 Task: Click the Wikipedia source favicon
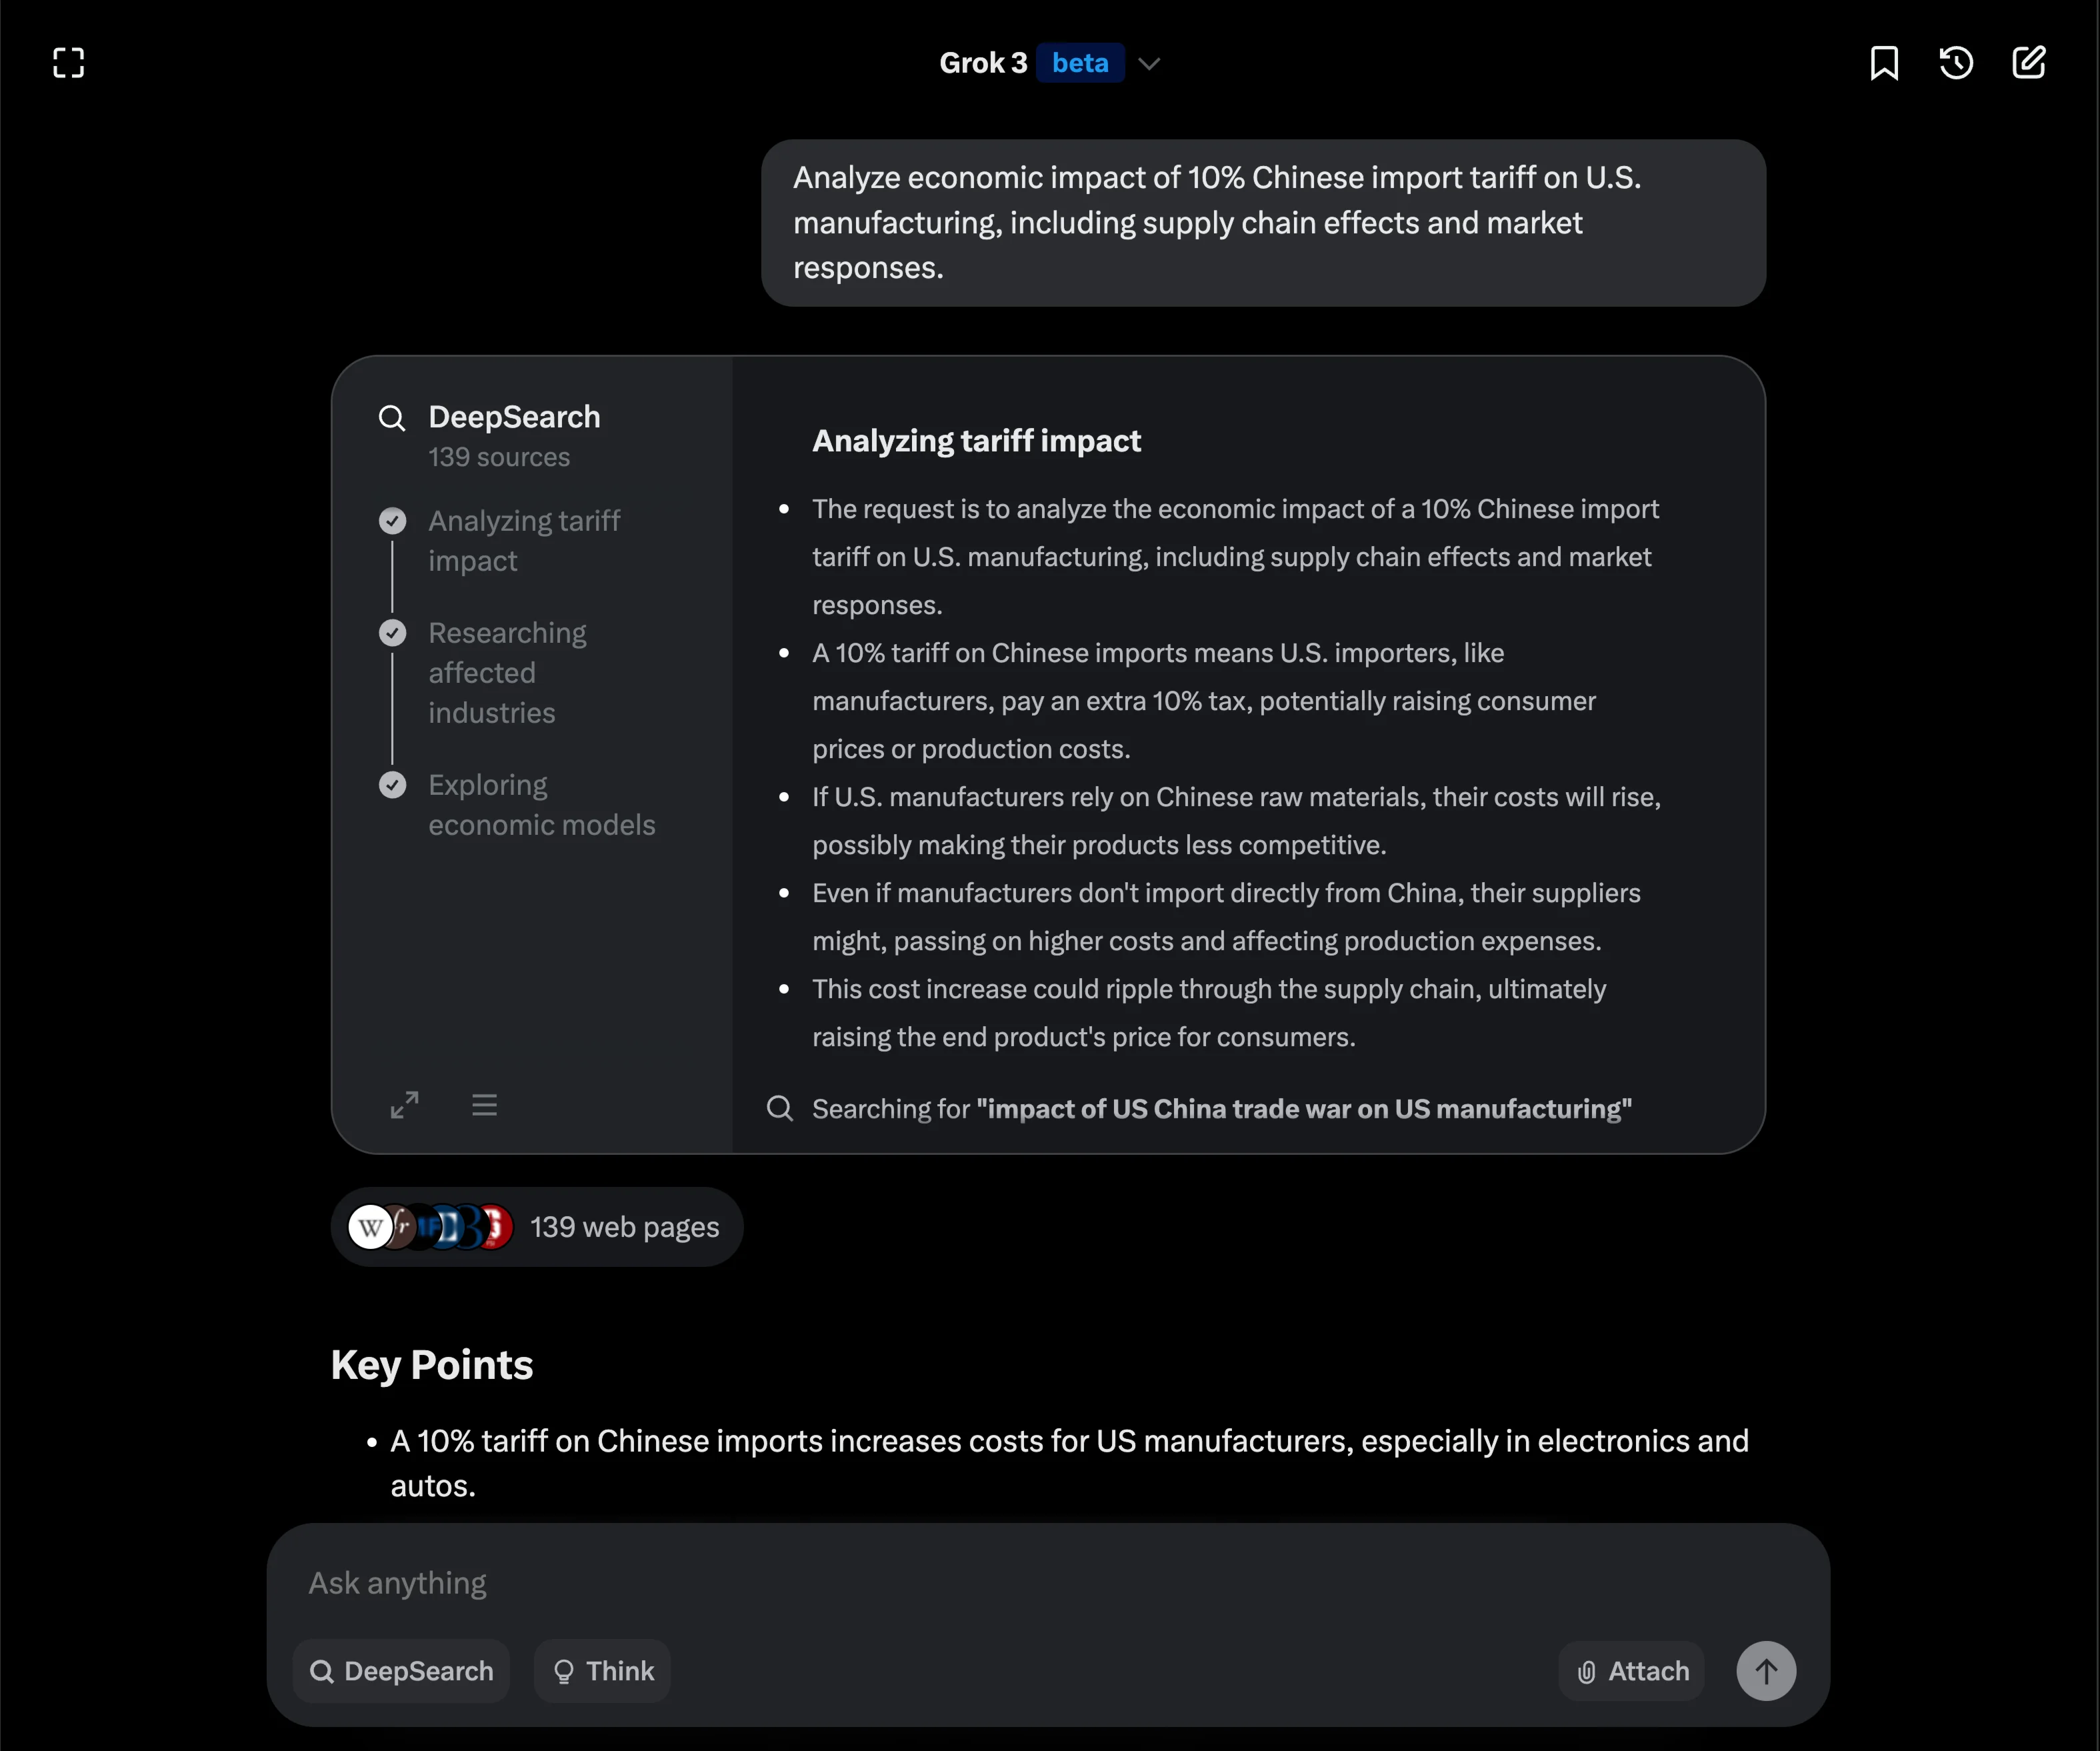[370, 1227]
